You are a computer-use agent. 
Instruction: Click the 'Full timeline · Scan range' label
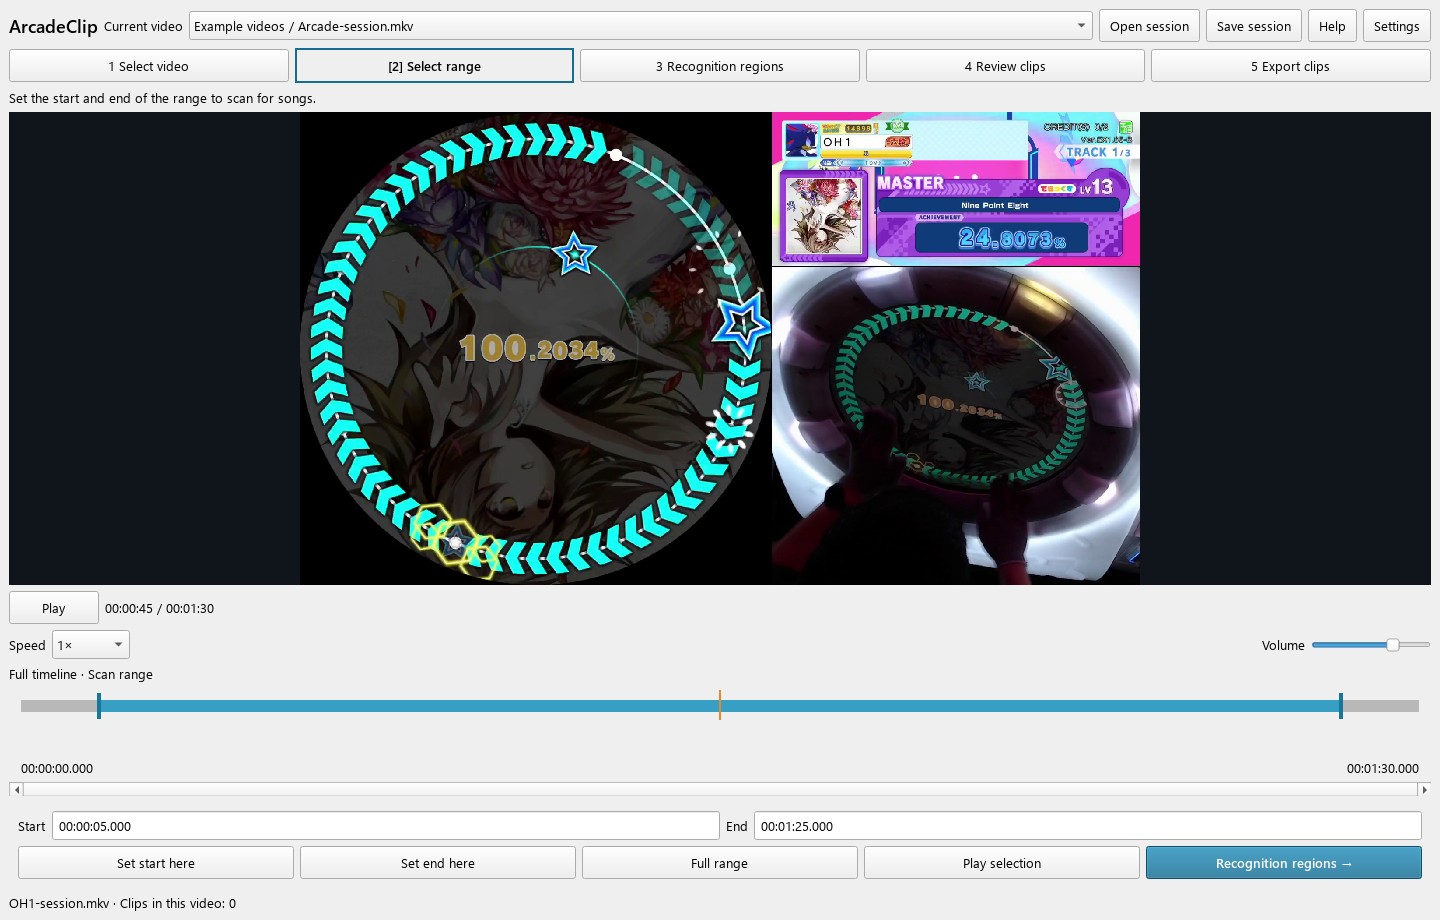[x=81, y=675]
